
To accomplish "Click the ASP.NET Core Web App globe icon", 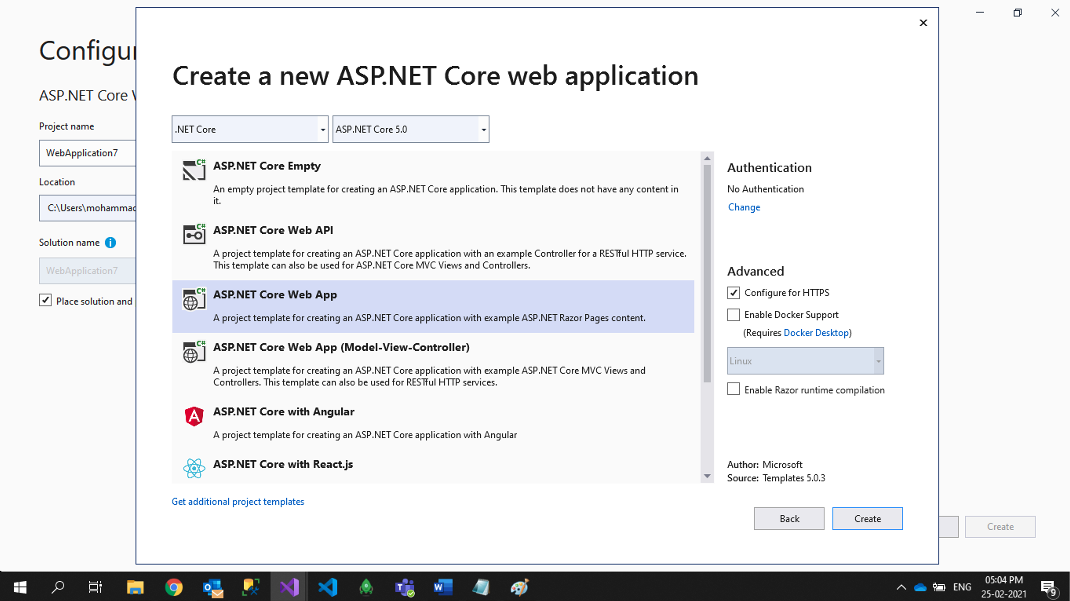I will pos(194,299).
